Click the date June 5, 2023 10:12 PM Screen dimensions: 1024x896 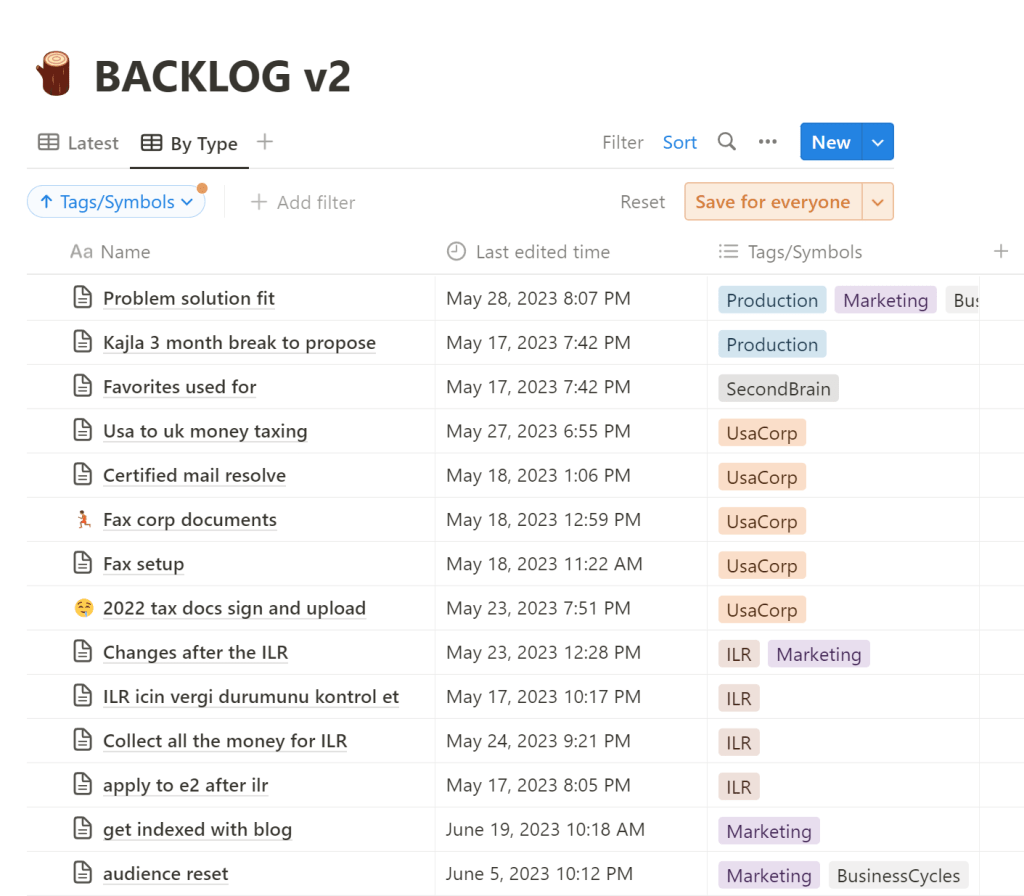coord(539,874)
